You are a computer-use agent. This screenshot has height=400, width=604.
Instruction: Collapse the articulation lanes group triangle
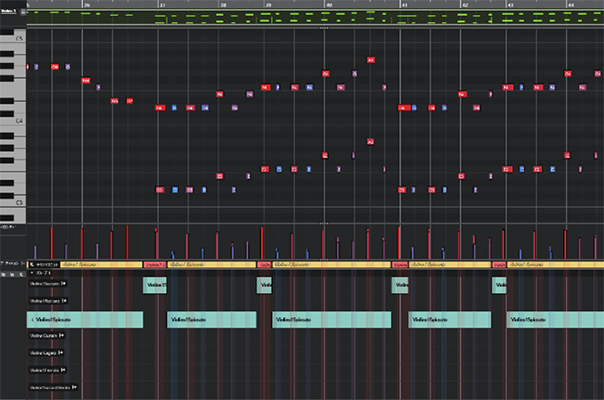tap(30, 272)
